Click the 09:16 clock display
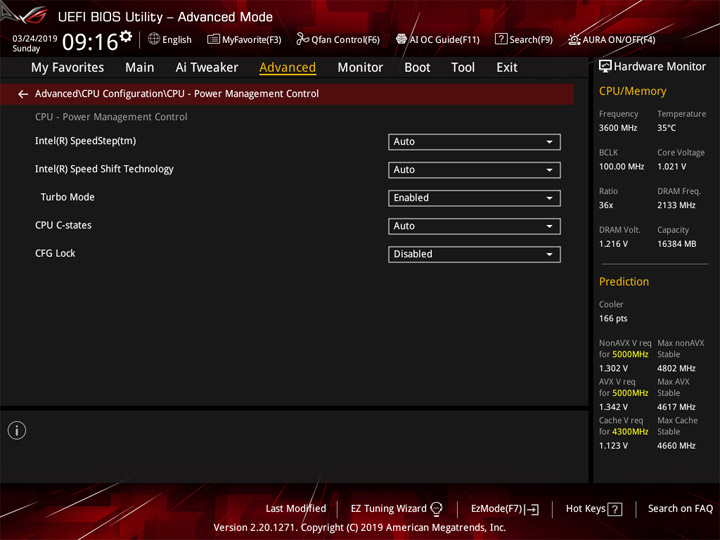The width and height of the screenshot is (720, 540). pyautogui.click(x=90, y=42)
